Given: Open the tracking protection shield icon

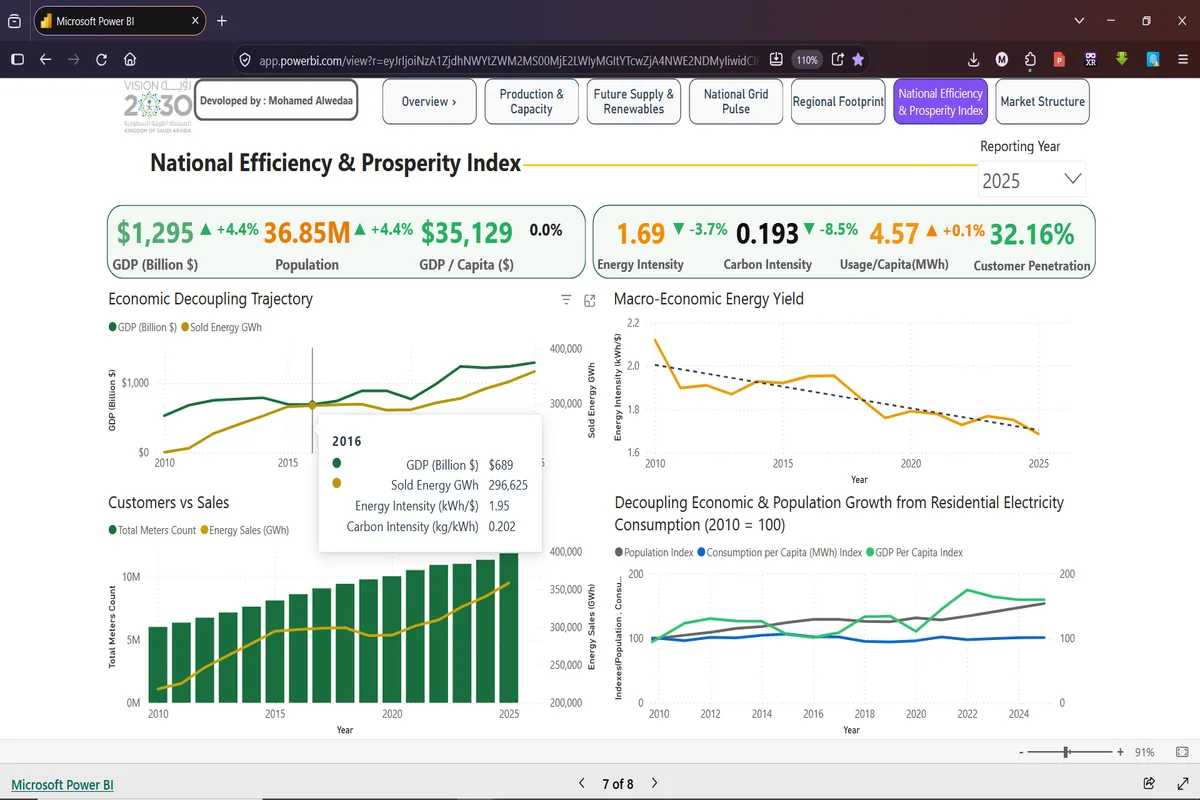Looking at the screenshot, I should [244, 60].
